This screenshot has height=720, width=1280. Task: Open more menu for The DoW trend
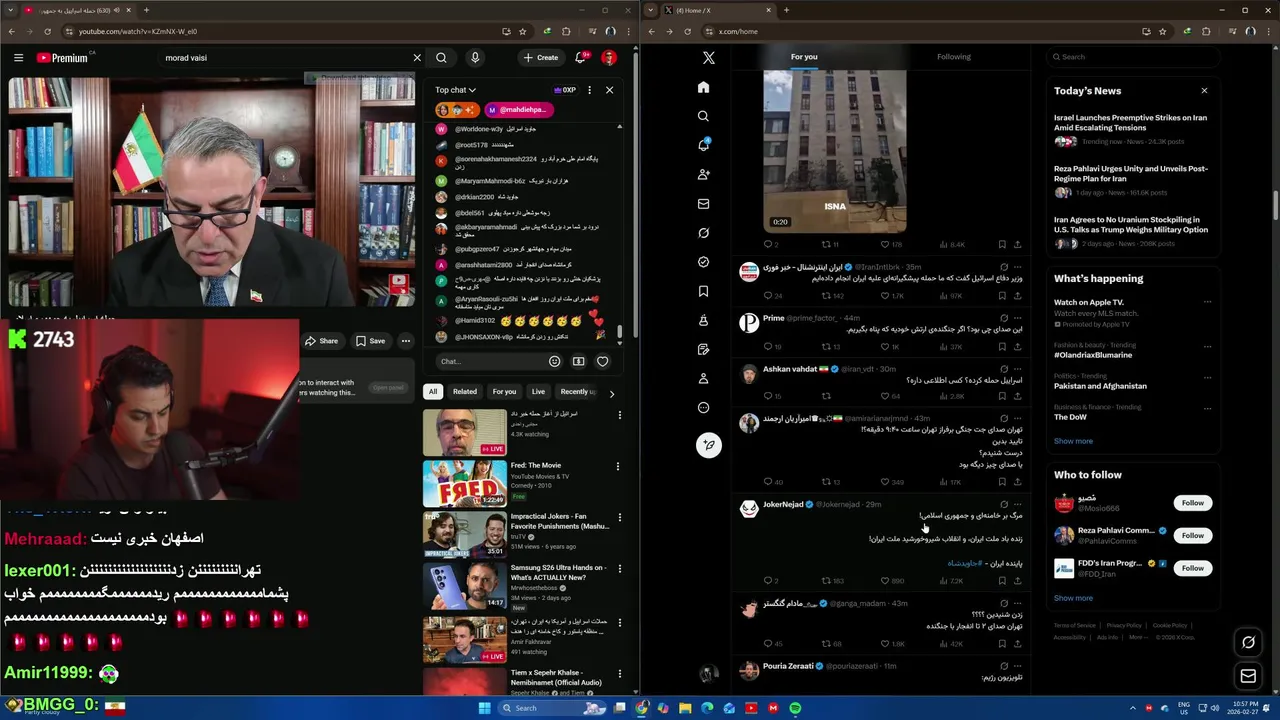coord(1207,408)
